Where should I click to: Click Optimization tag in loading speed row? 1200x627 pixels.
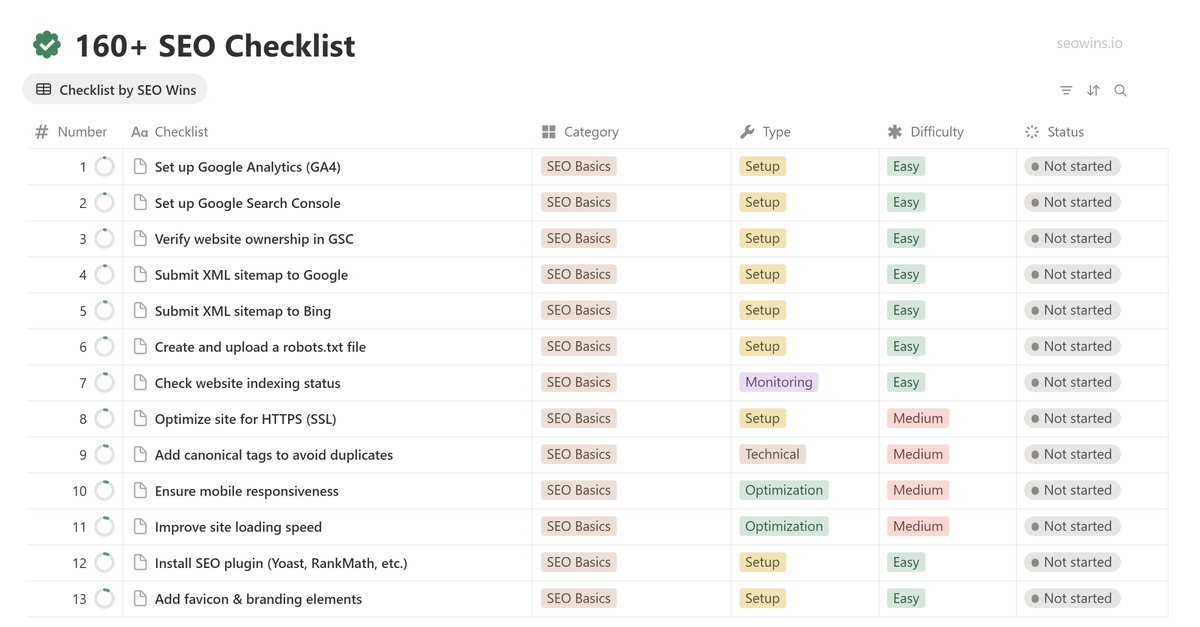click(x=784, y=526)
